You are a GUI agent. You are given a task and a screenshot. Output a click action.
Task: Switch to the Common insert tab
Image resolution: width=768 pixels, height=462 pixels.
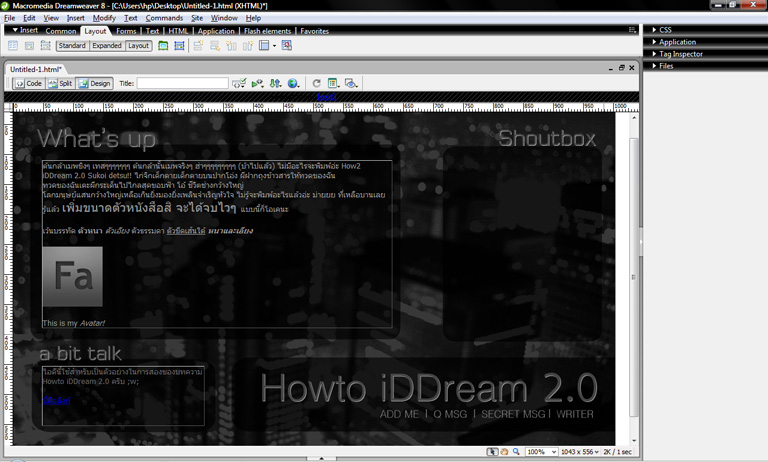click(x=61, y=31)
